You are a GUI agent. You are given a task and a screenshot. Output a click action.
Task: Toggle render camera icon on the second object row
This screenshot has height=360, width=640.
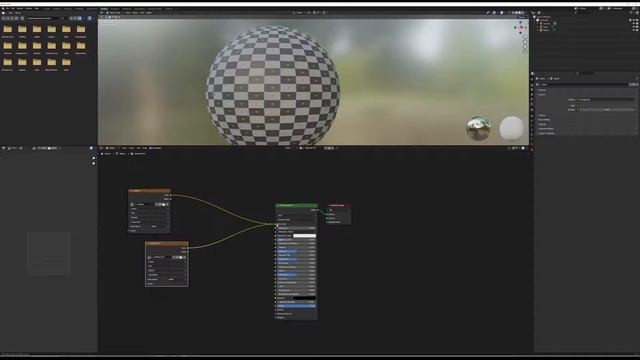point(637,27)
